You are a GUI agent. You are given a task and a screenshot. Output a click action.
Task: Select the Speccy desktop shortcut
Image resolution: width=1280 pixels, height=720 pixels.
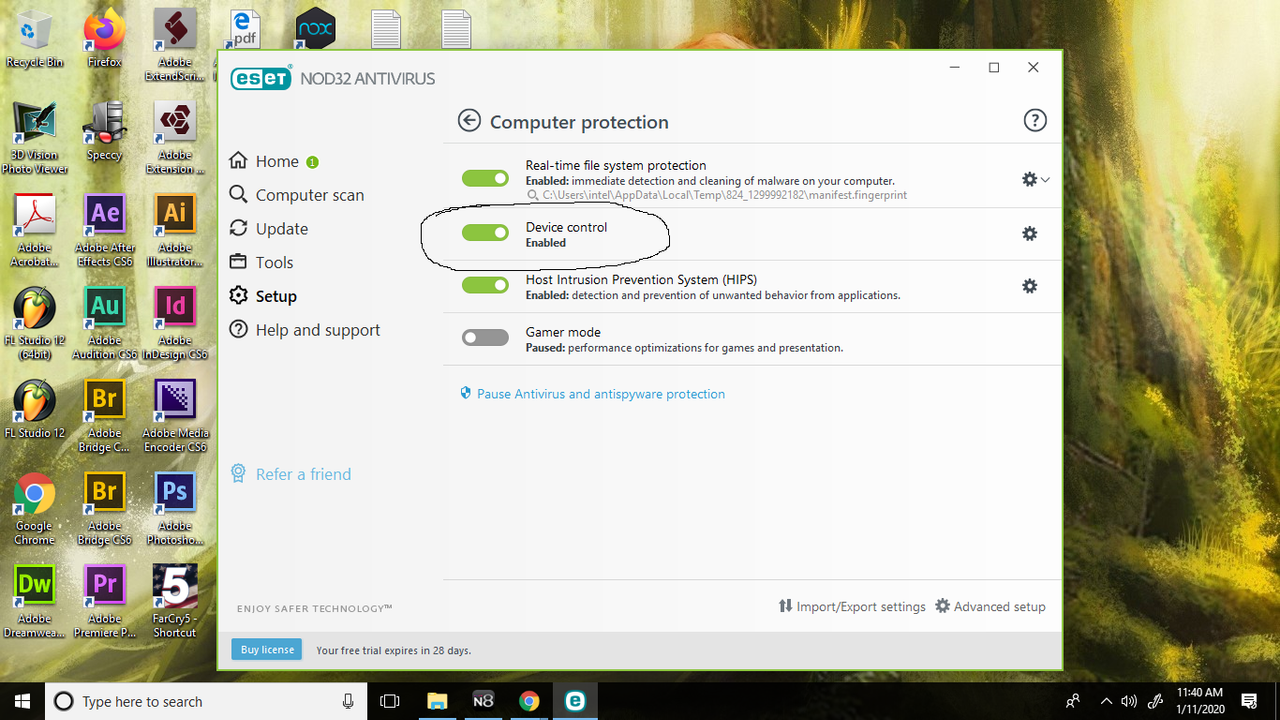[x=104, y=132]
